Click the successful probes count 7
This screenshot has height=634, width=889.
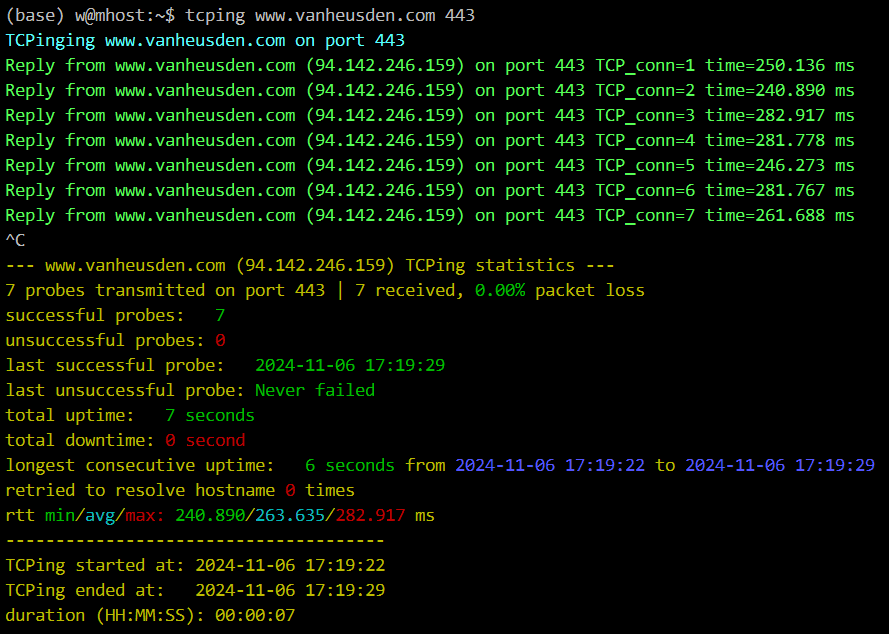tap(220, 315)
